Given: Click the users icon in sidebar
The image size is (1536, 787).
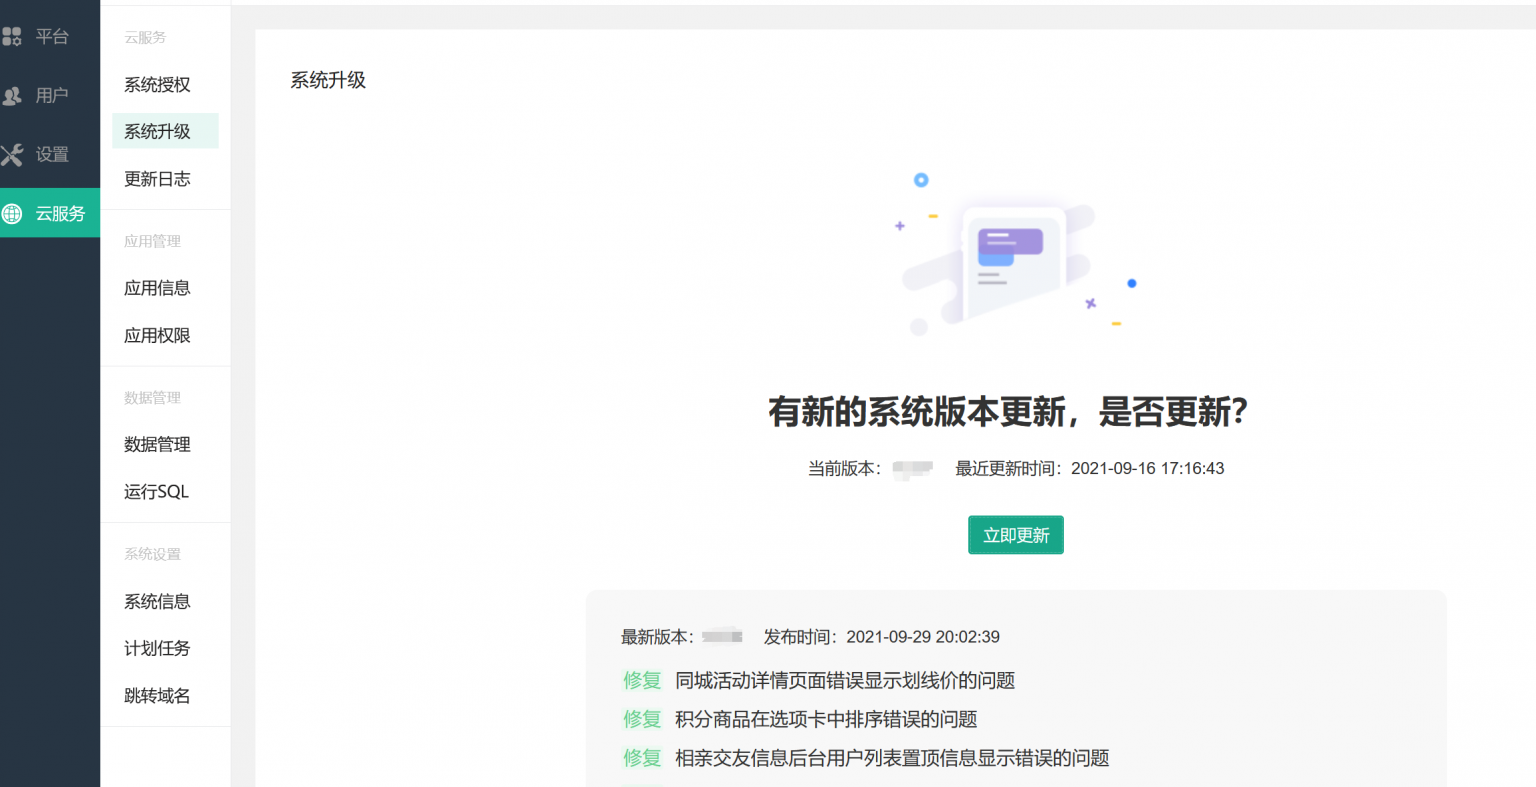Looking at the screenshot, I should 12,96.
